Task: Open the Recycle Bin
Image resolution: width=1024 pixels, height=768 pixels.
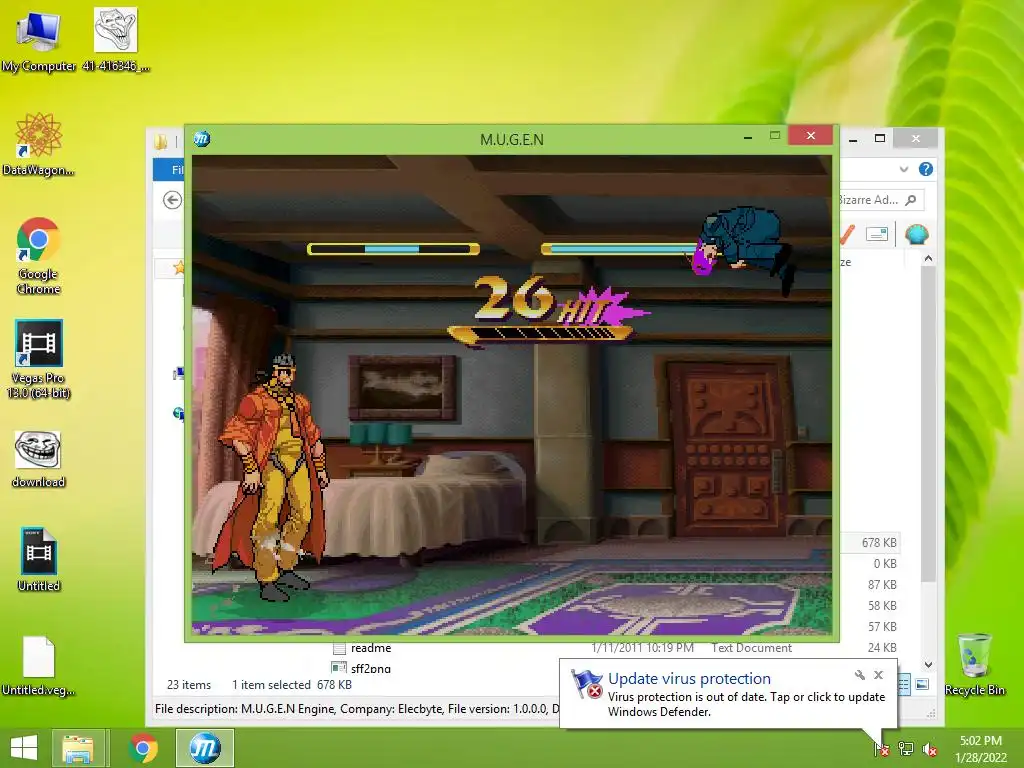Action: coord(974,664)
